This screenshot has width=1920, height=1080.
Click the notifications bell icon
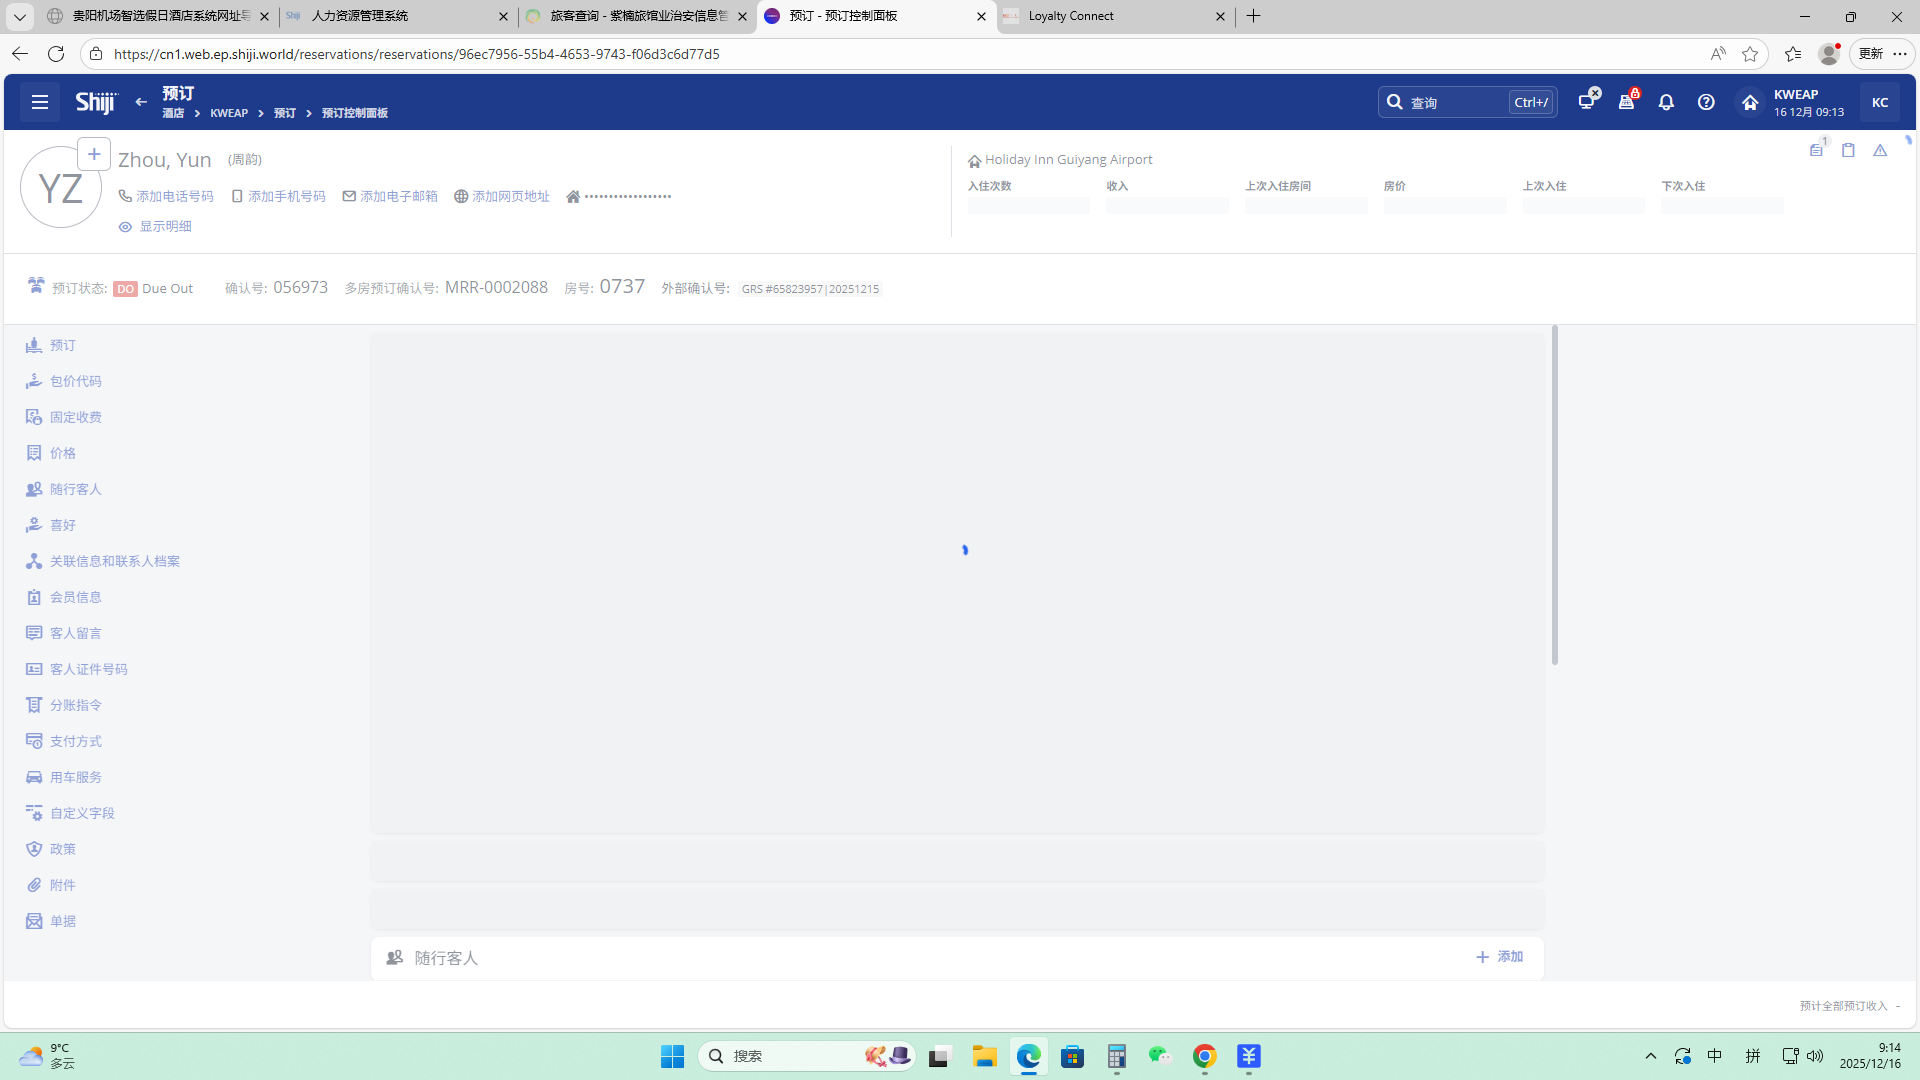1666,102
